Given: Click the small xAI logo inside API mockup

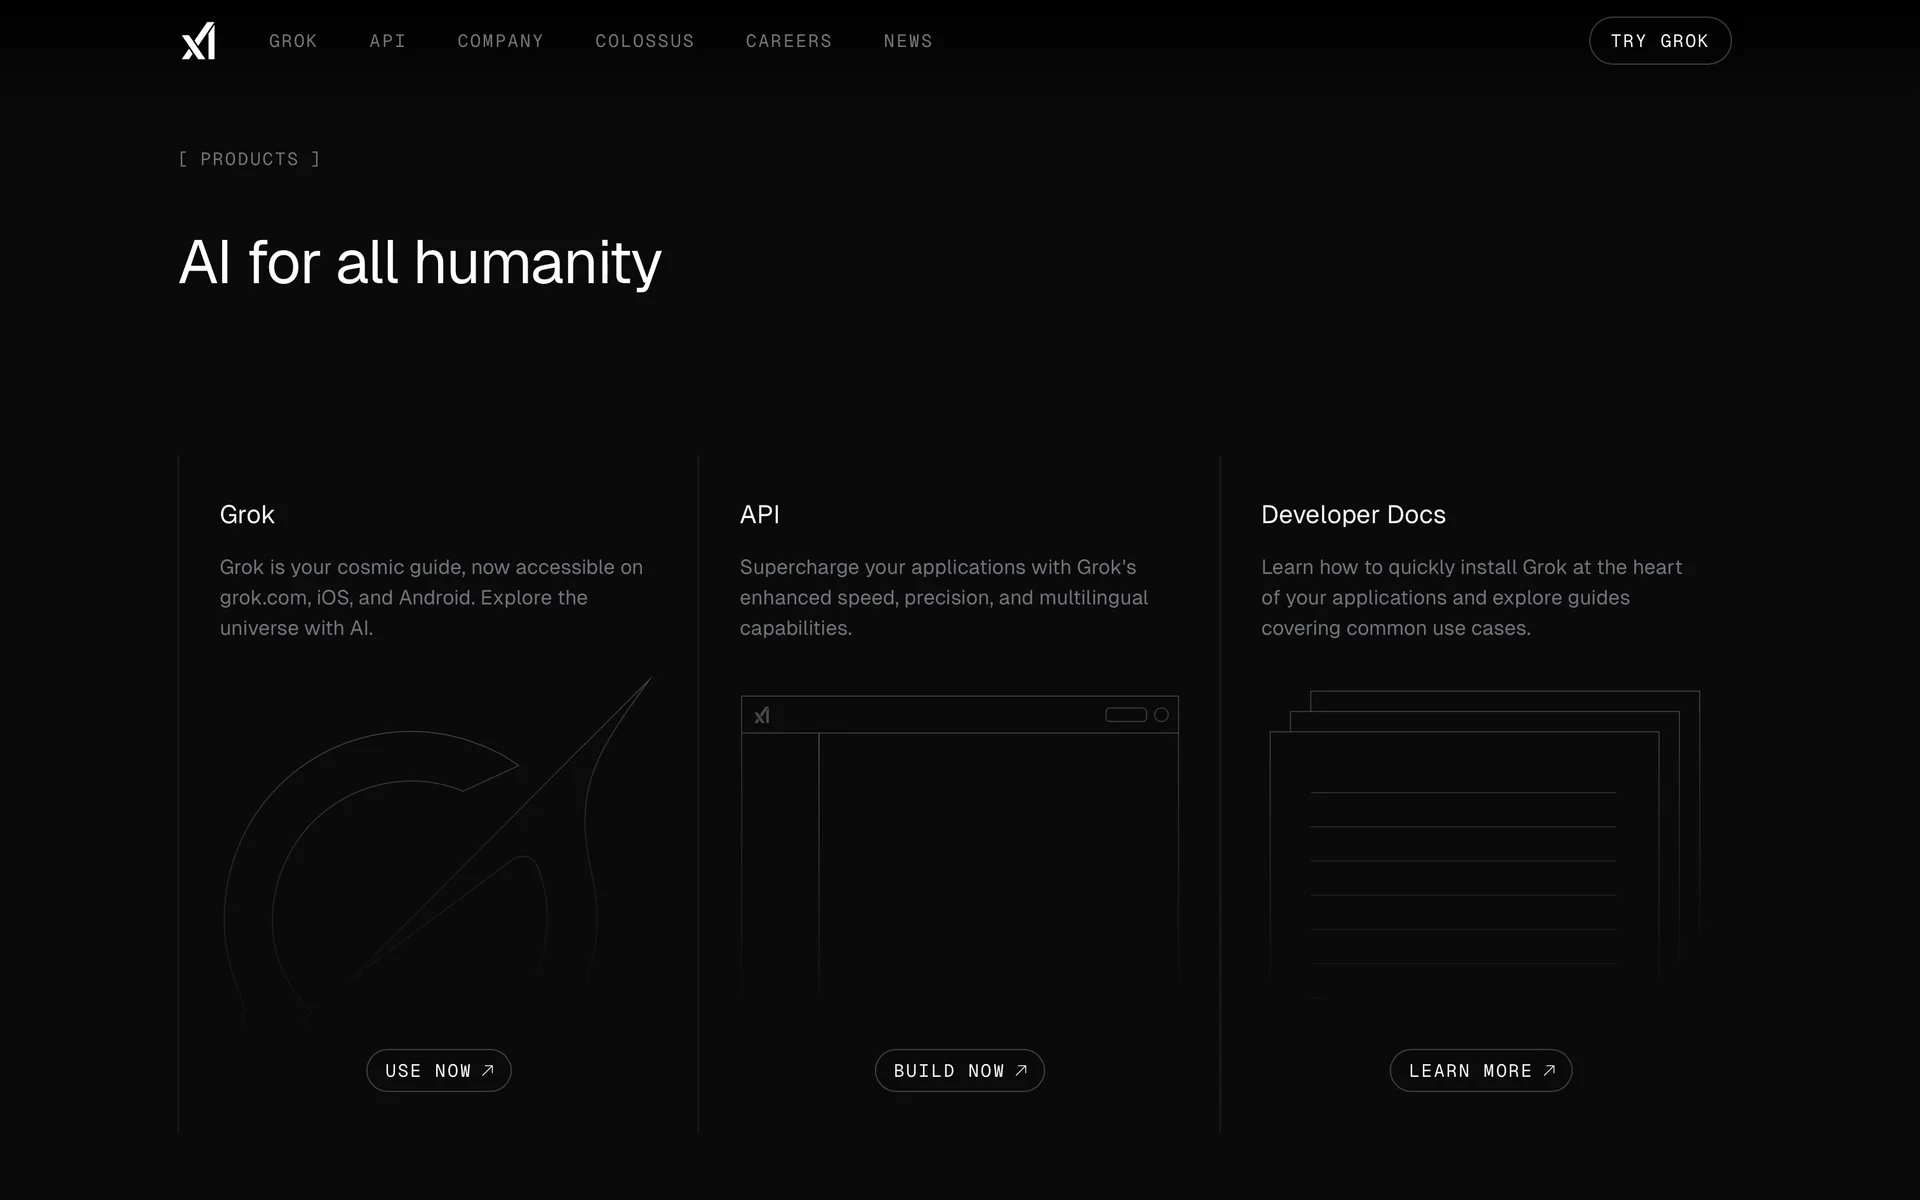Looking at the screenshot, I should tap(762, 715).
